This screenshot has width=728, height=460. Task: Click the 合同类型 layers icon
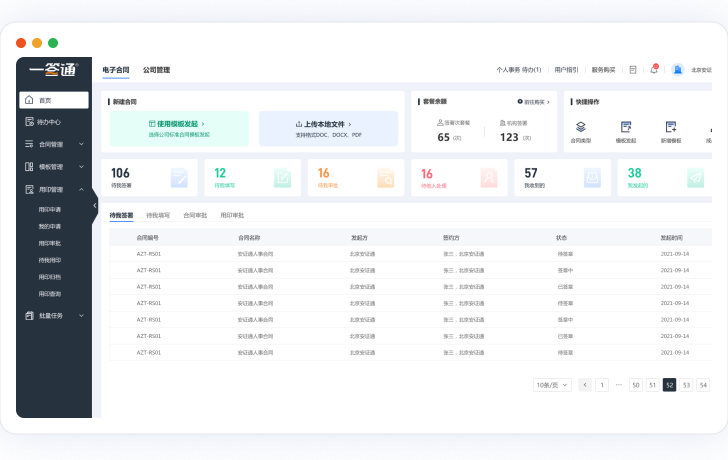coord(581,127)
